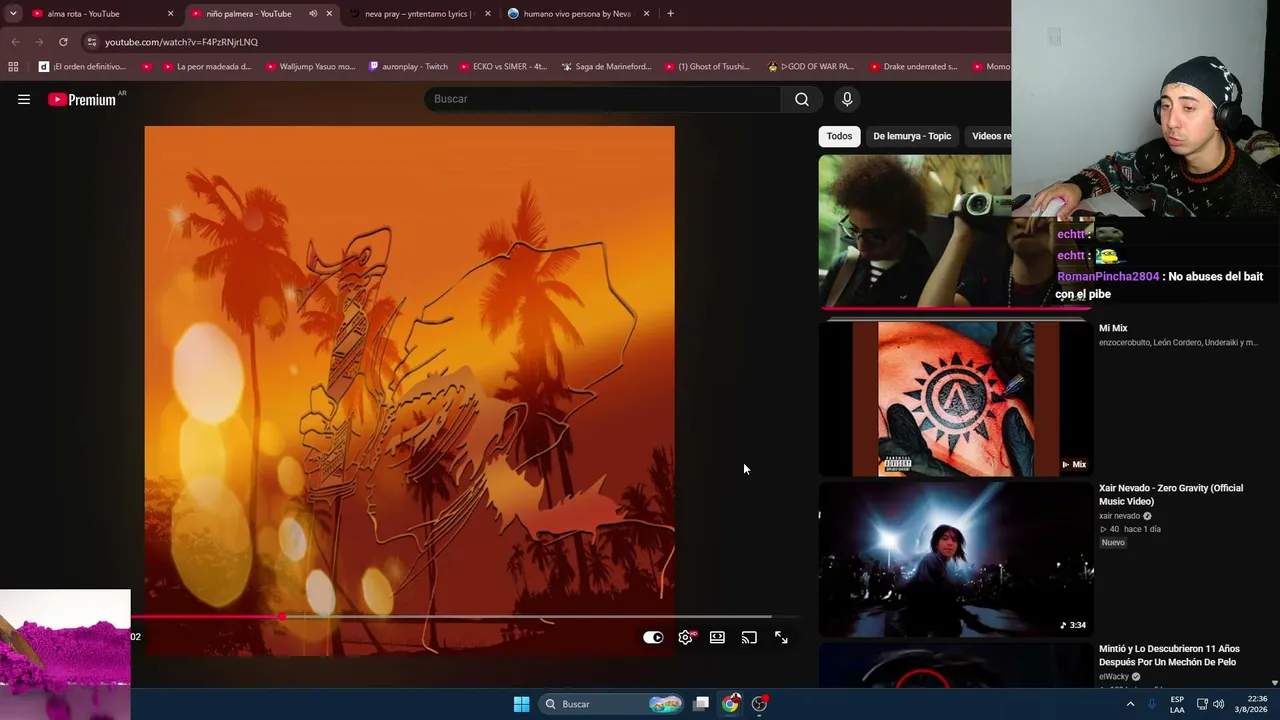
Task: Close the niño palmera tab
Action: (329, 14)
